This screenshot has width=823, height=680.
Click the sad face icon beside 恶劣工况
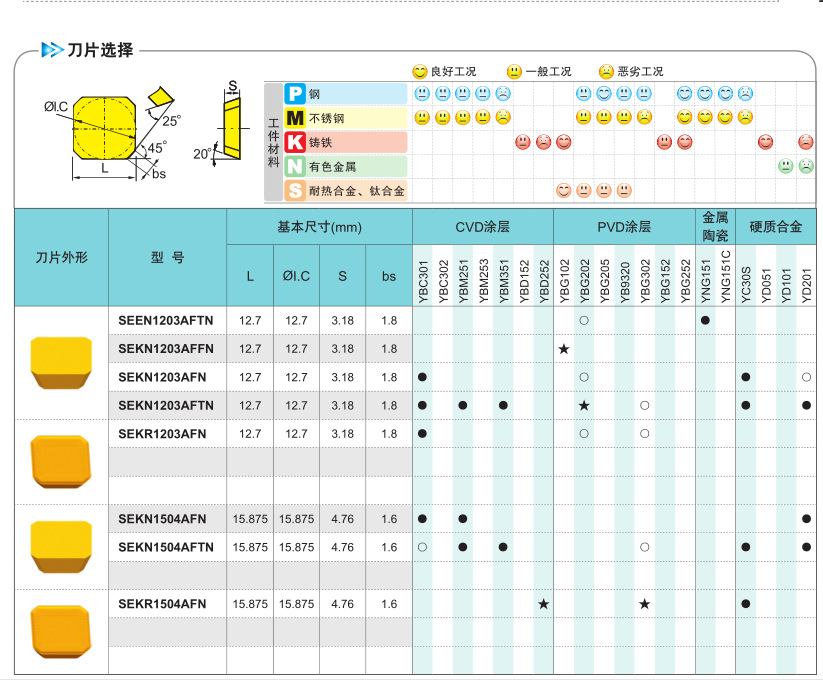[x=606, y=71]
